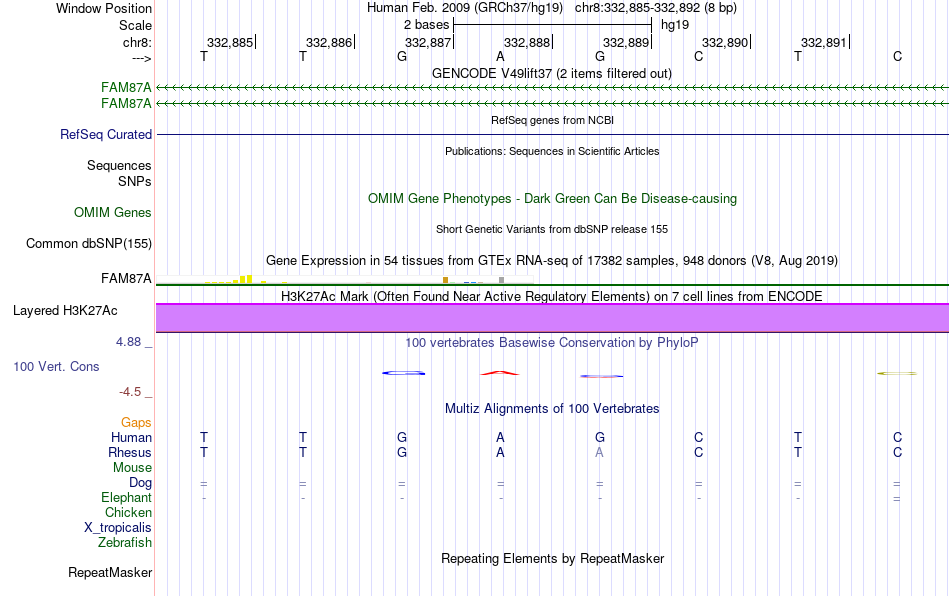Click the first FAM87A GENCODE track label
The width and height of the screenshot is (950, 596).
coord(126,88)
